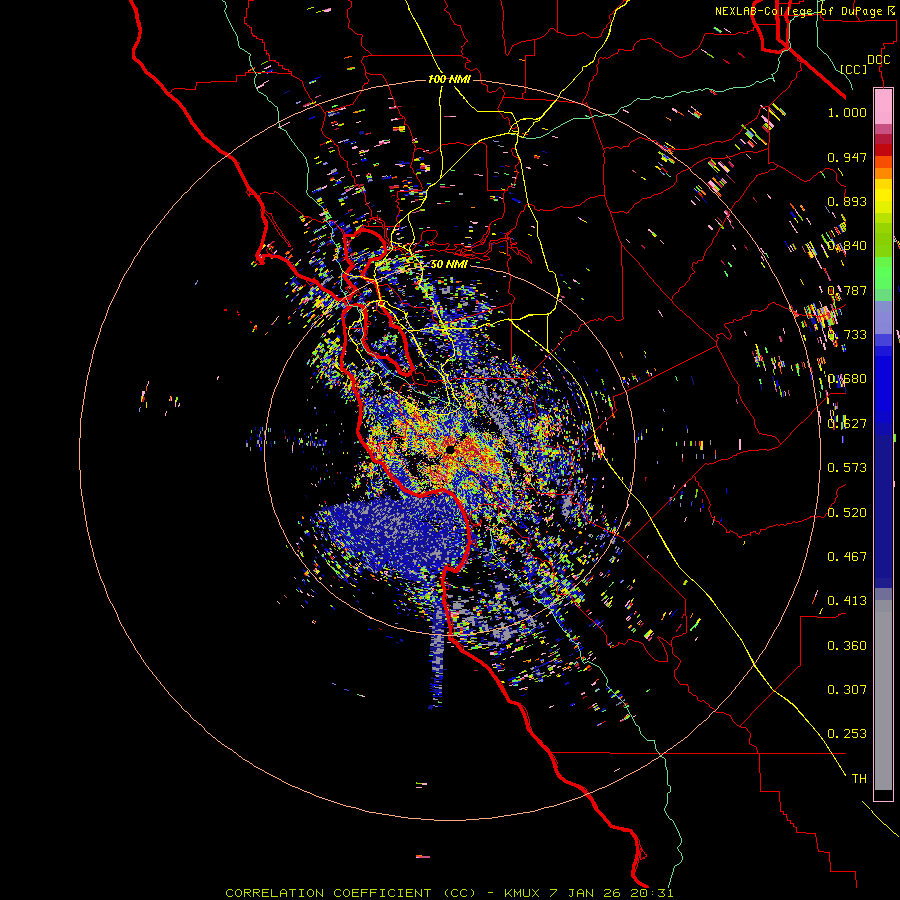Click the 0.360 color scale value

[847, 645]
